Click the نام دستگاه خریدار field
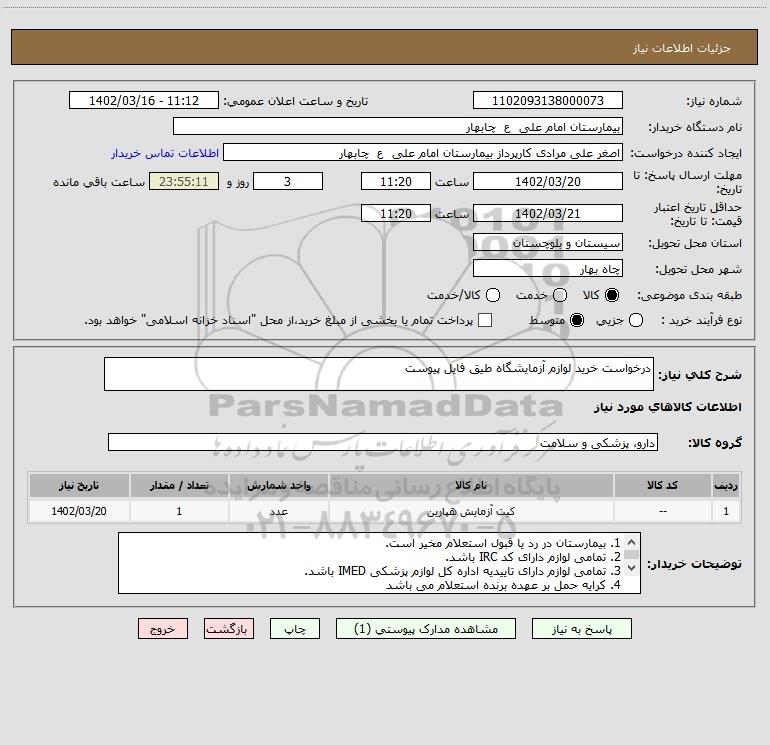 tap(398, 126)
